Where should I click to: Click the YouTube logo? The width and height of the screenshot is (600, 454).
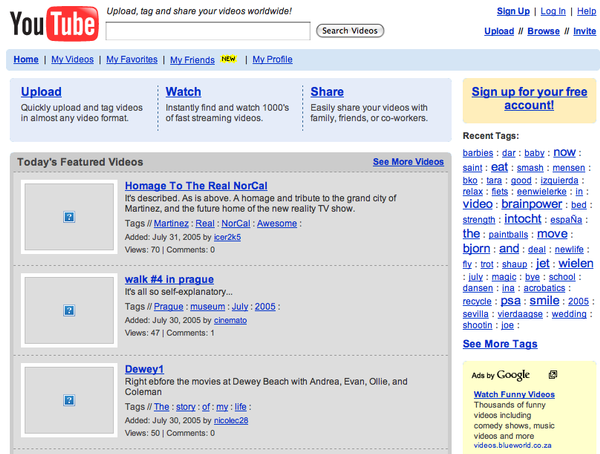(x=54, y=24)
